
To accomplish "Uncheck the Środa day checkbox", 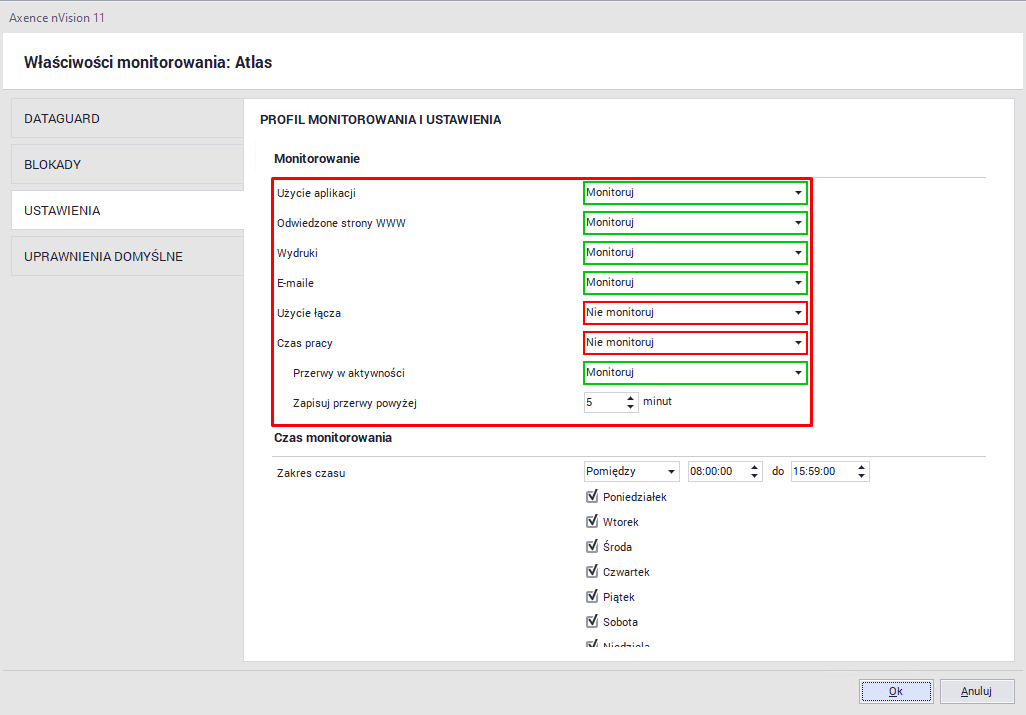I will coord(591,546).
